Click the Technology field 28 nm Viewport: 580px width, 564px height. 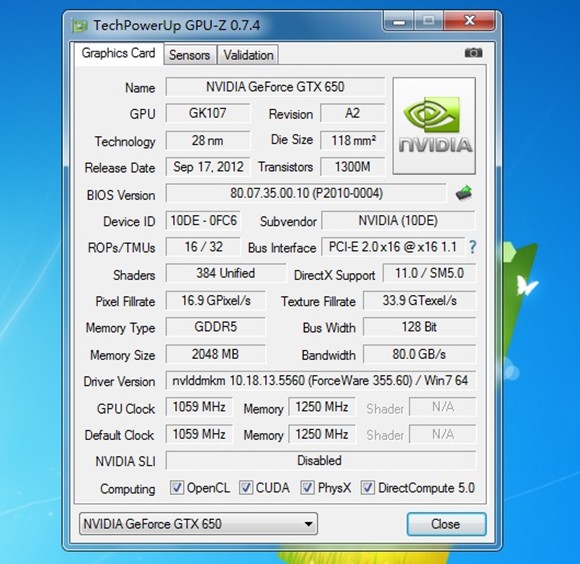208,140
